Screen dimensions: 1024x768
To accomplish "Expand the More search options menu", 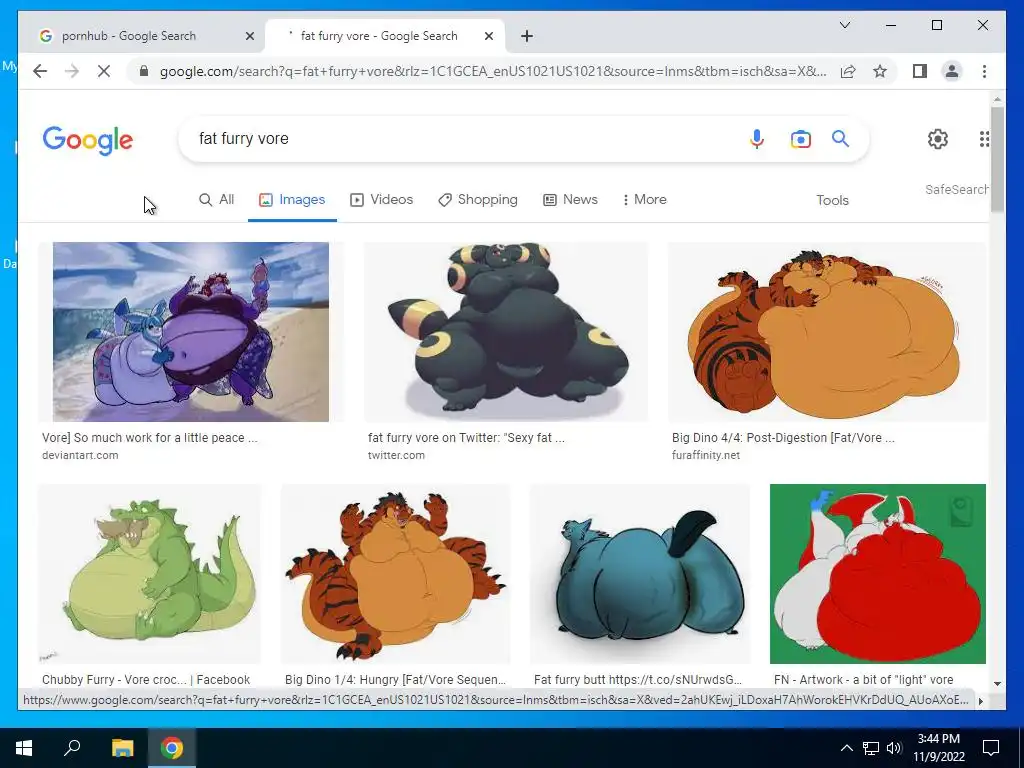I will pyautogui.click(x=645, y=200).
